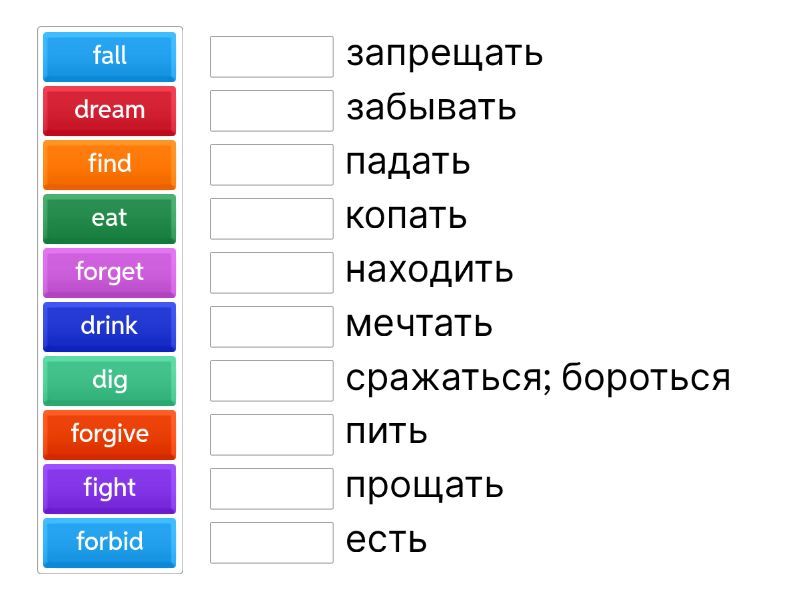Pick the purple 'fight' word tile
Image resolution: width=800 pixels, height=600 pixels.
pyautogui.click(x=109, y=488)
